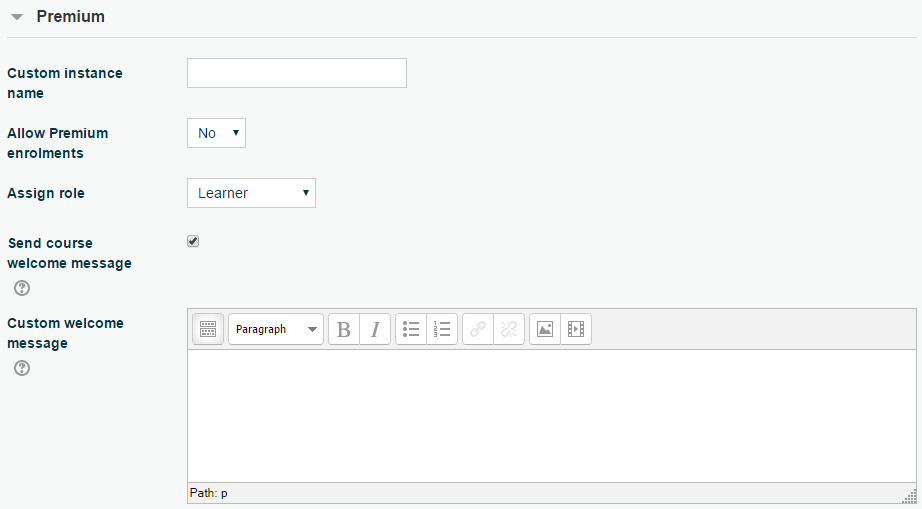Toggle the editor toolbar expand icon
Image resolution: width=922 pixels, height=509 pixels.
(208, 330)
